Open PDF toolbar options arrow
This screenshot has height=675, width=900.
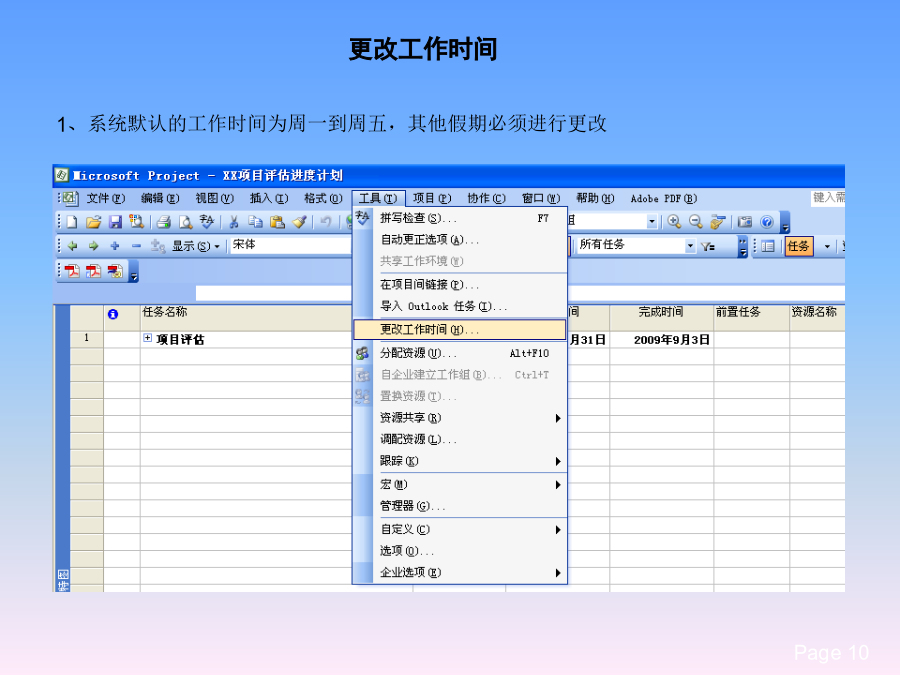pyautogui.click(x=134, y=271)
